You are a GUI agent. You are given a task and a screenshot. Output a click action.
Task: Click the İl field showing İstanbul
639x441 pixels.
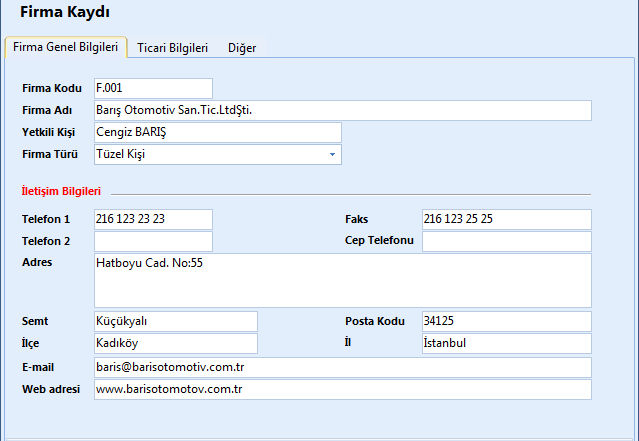tap(506, 343)
